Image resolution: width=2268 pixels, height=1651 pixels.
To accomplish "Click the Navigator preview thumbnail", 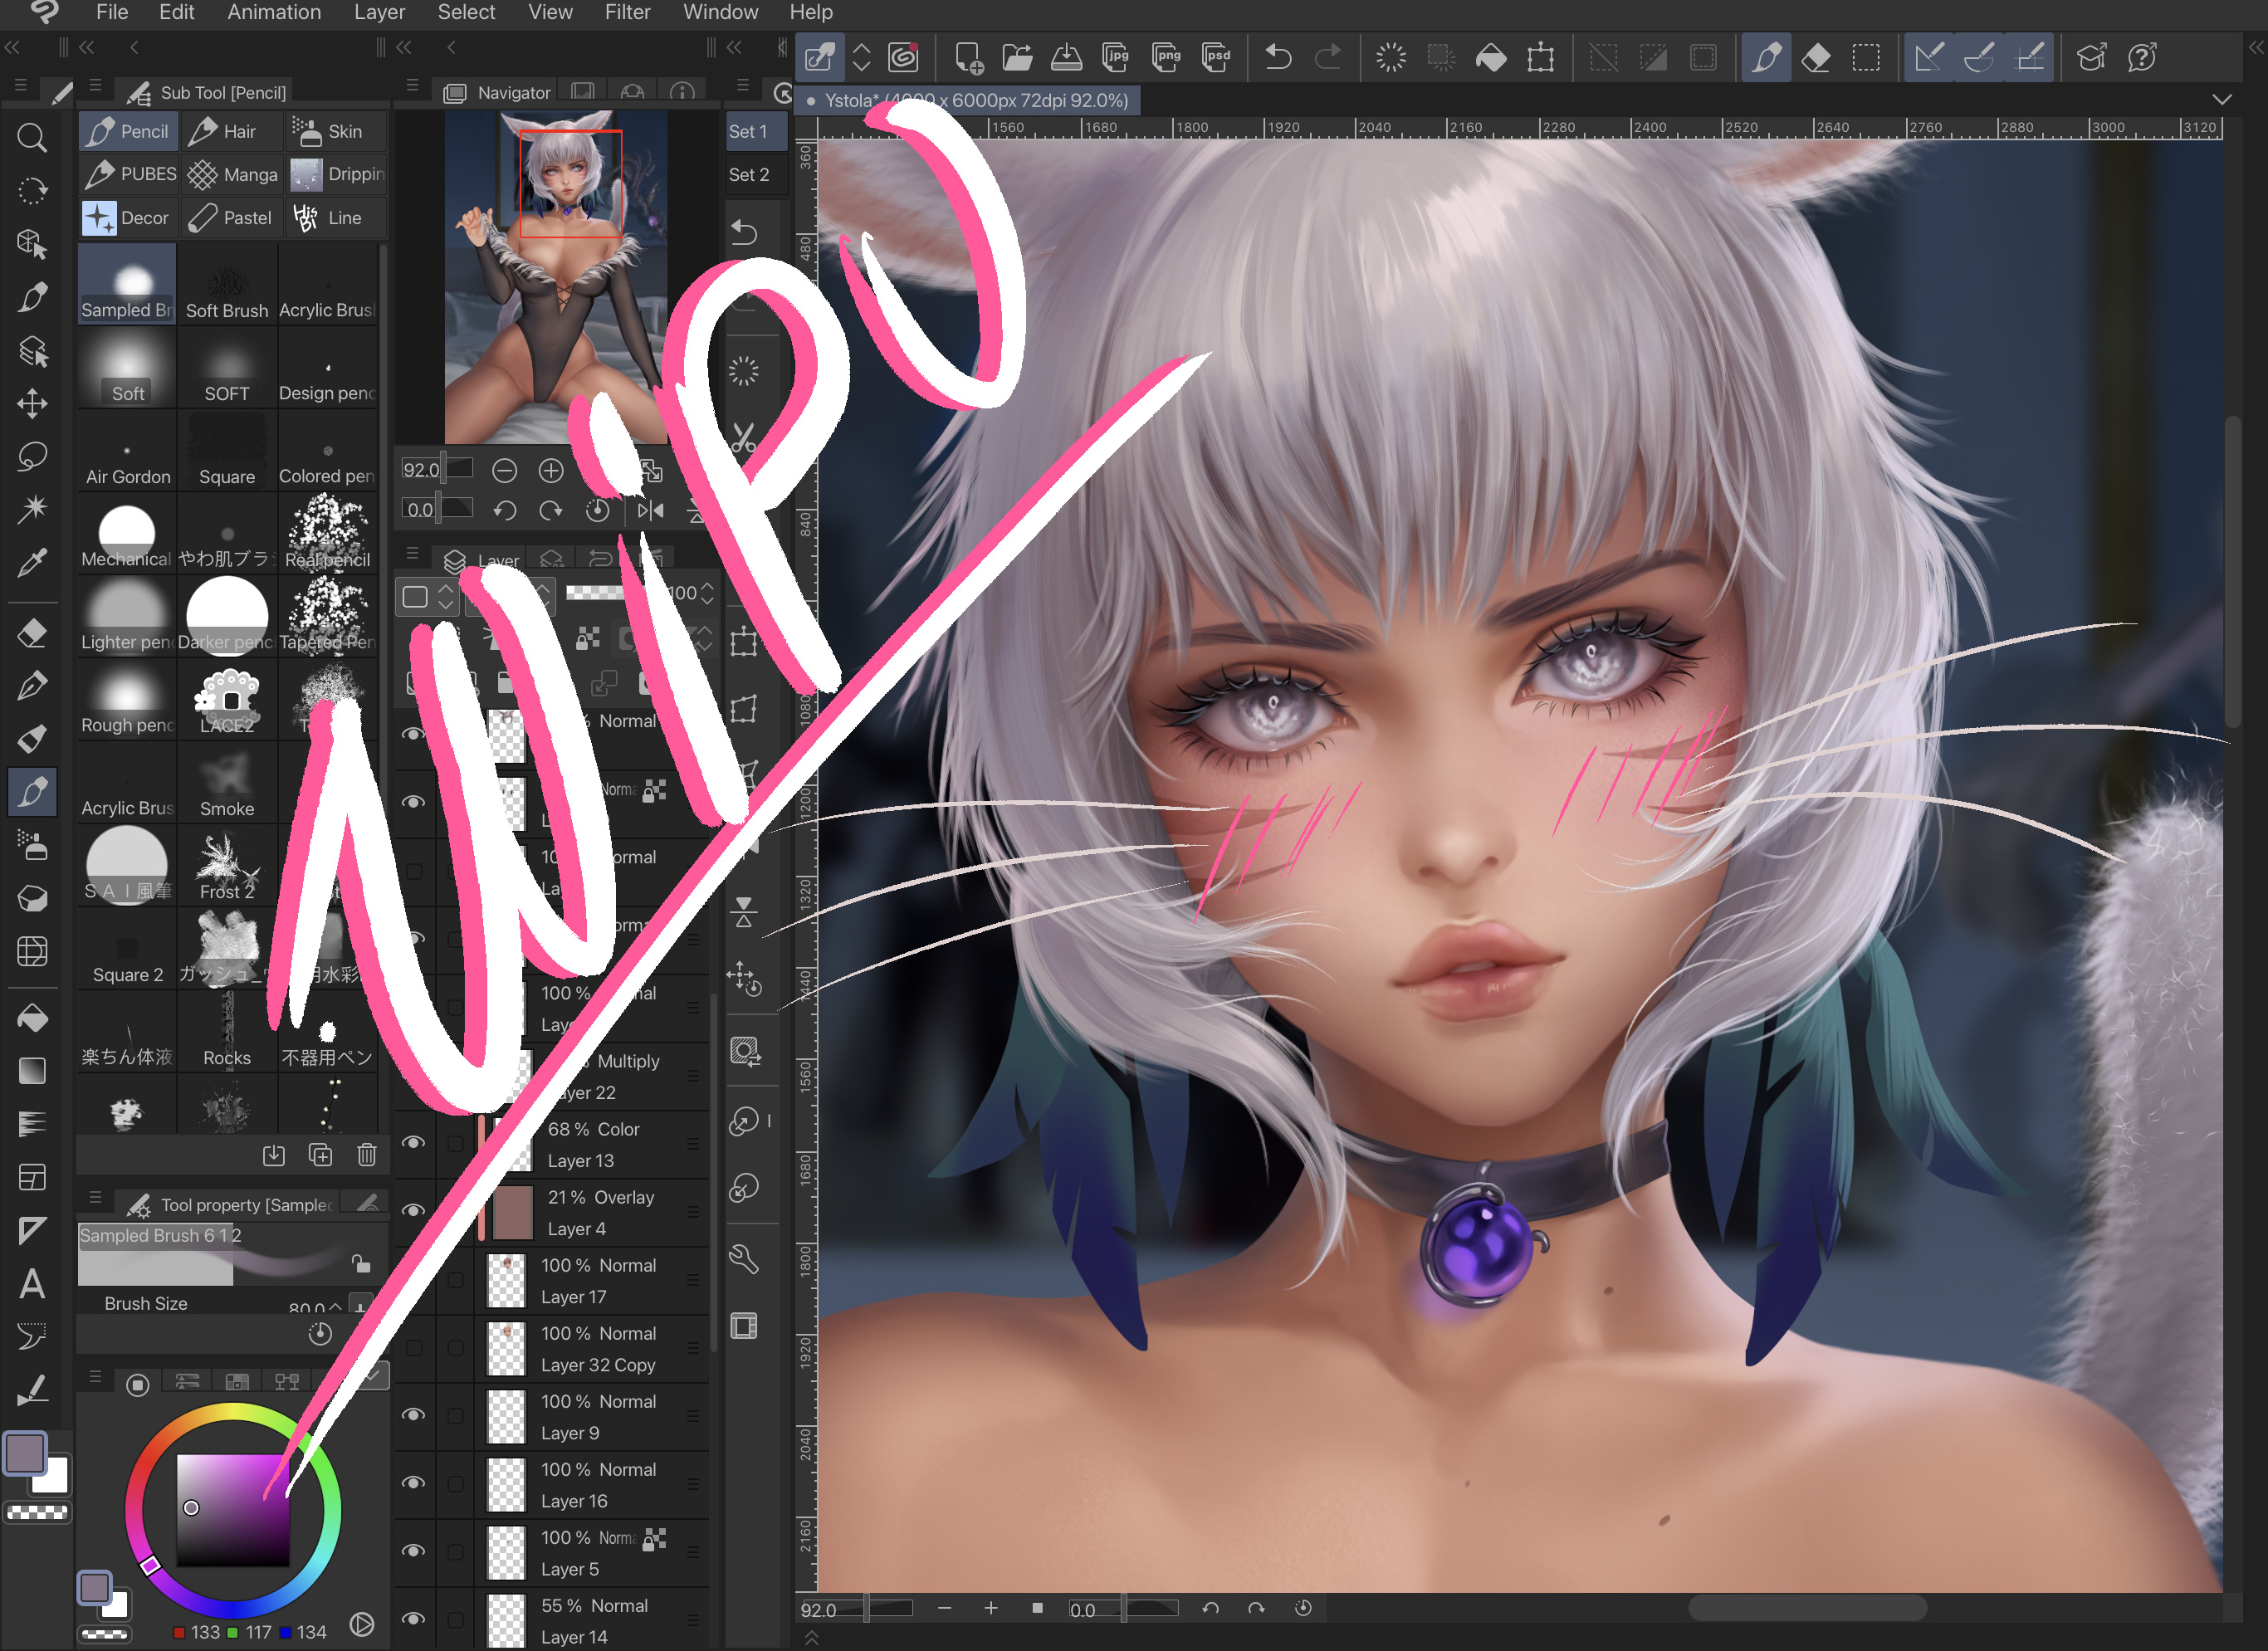I will click(555, 276).
